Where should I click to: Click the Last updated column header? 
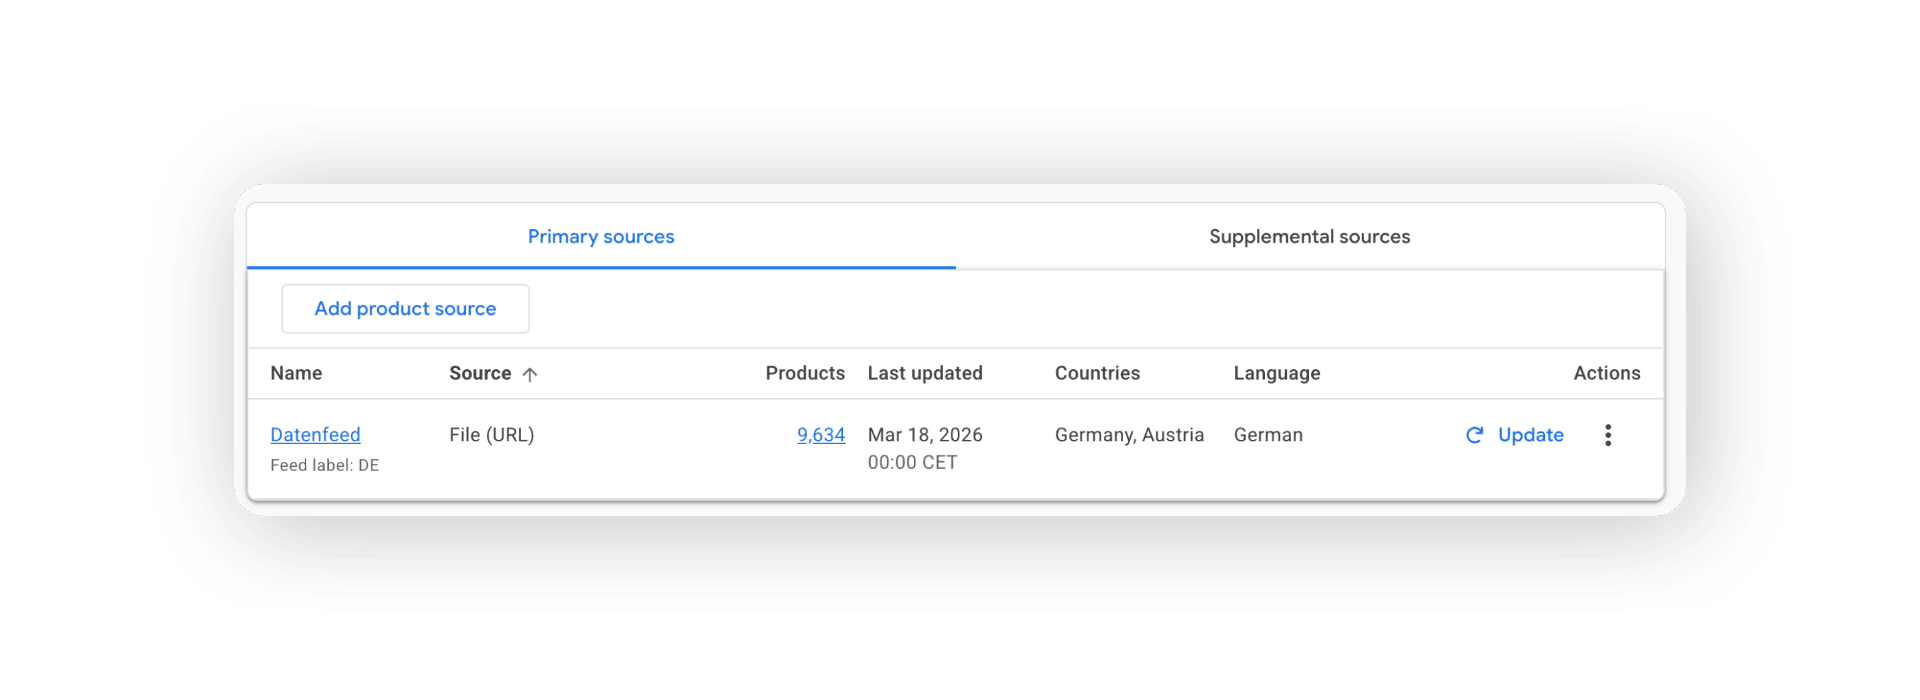coord(925,373)
